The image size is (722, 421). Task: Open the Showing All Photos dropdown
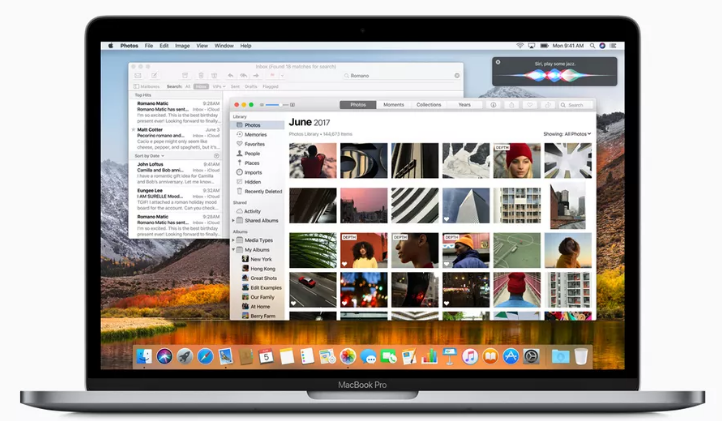click(567, 134)
